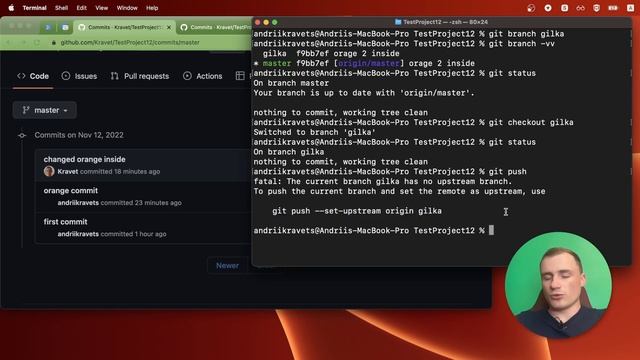Screen dimensions: 640x360
Task: Click 'On branch gilka' terminal line
Action: [289, 152]
